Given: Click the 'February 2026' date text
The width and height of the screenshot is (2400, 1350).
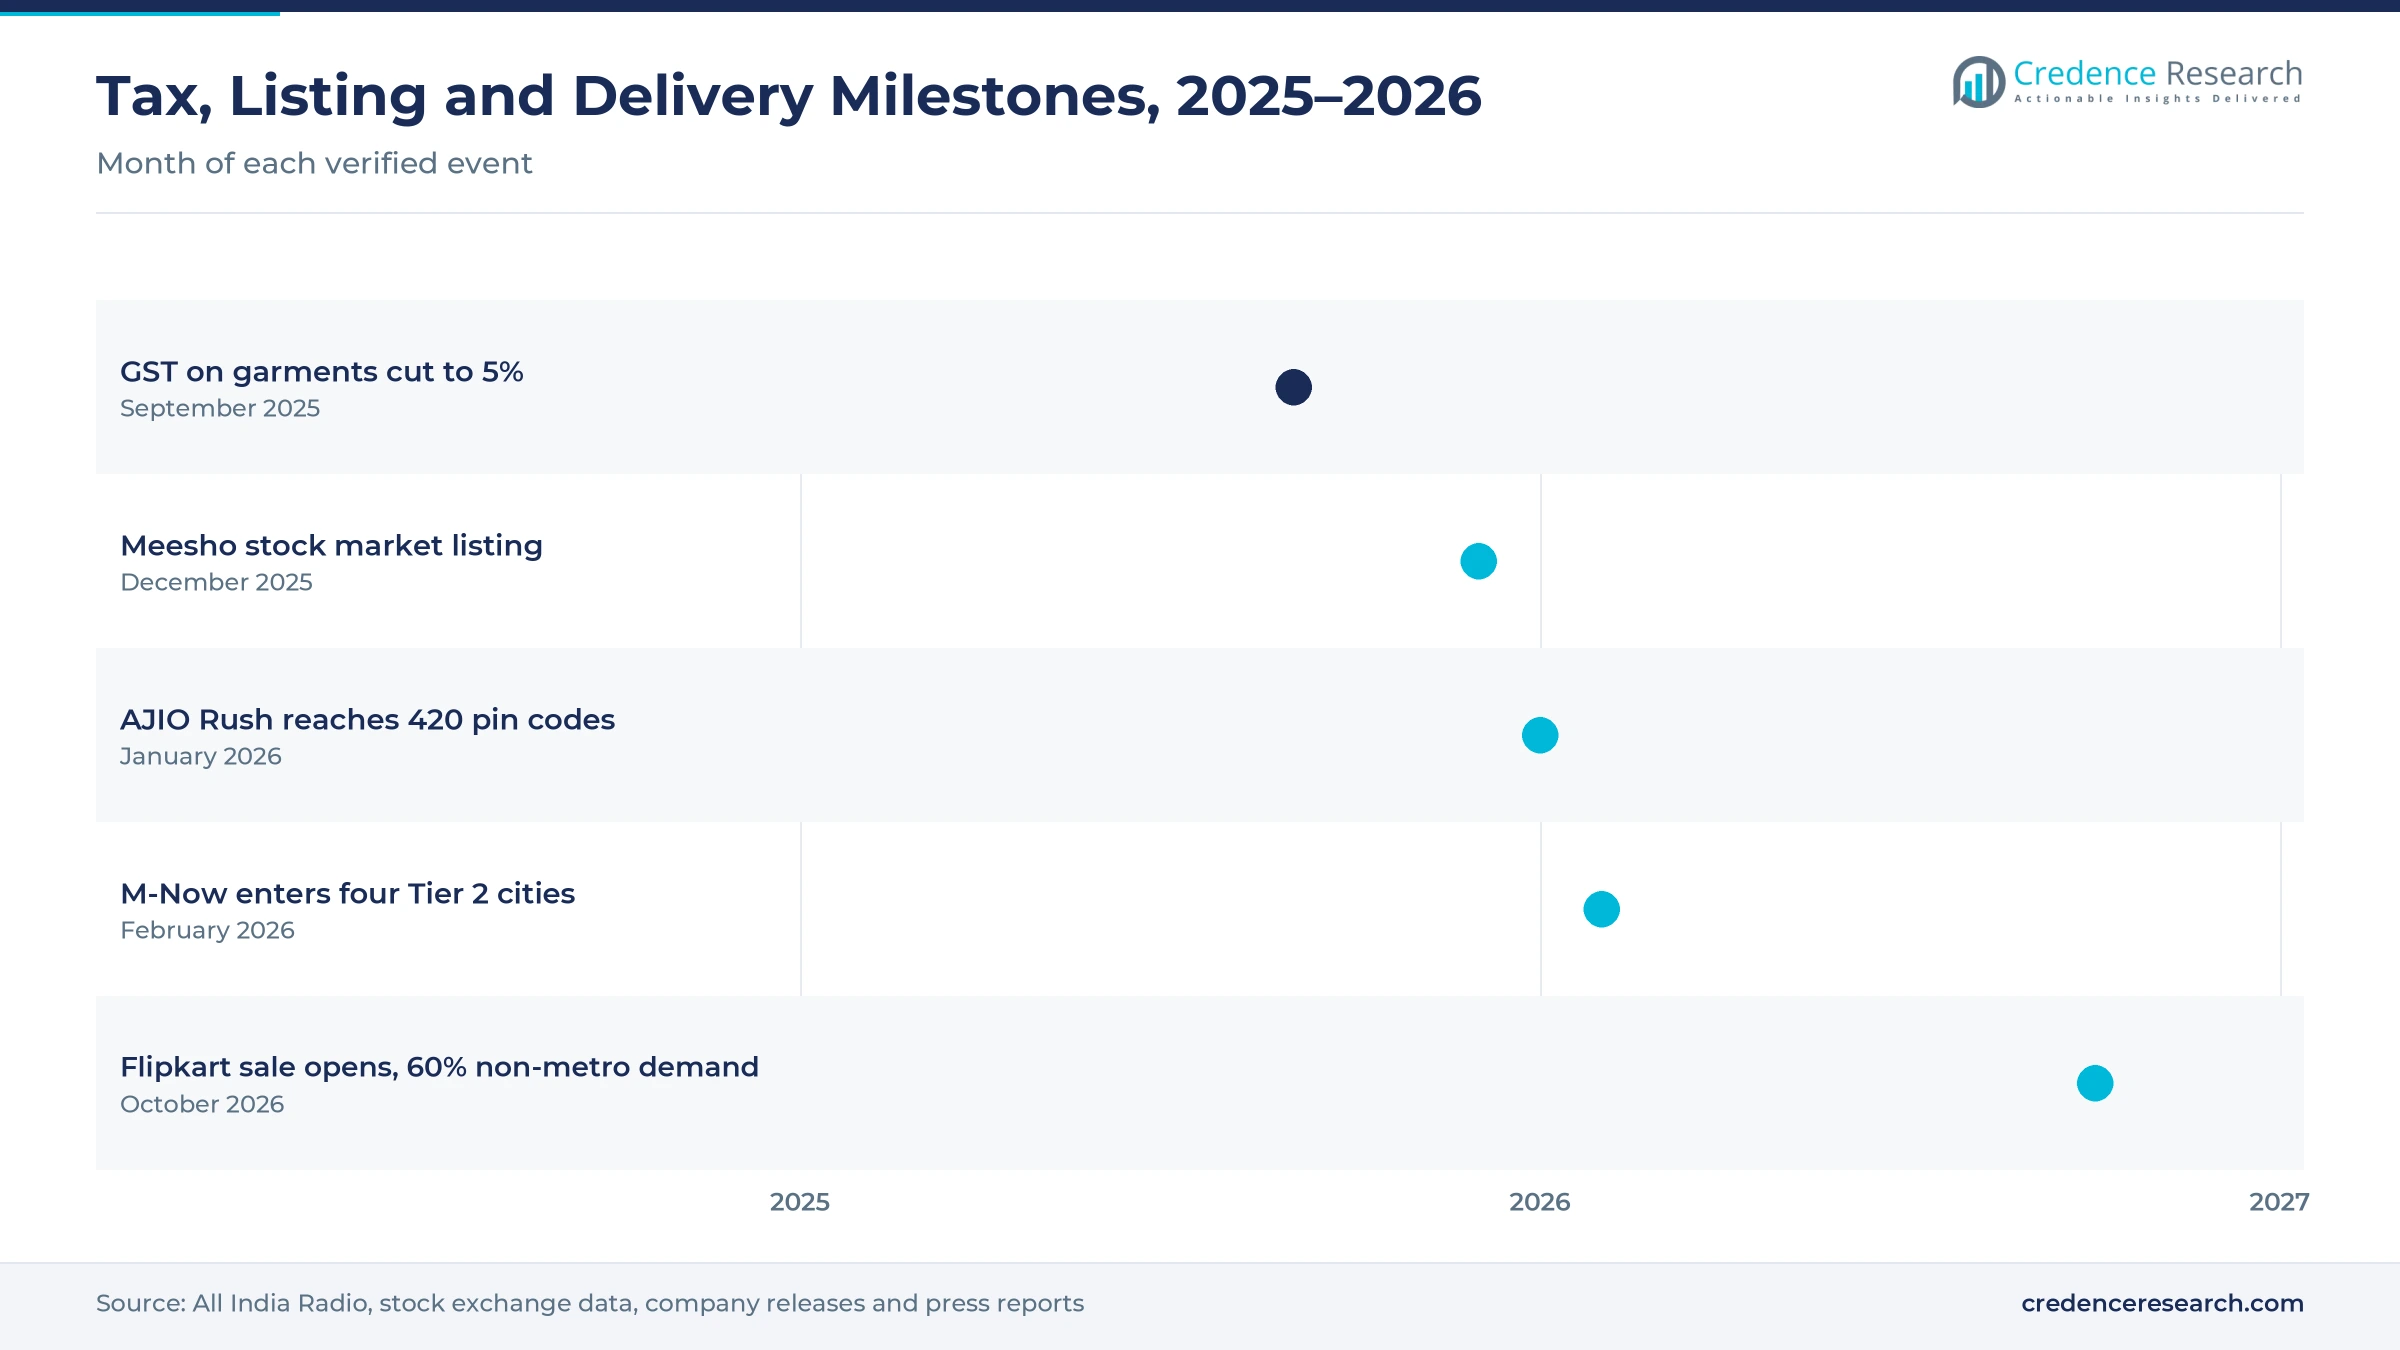Looking at the screenshot, I should click(x=207, y=930).
